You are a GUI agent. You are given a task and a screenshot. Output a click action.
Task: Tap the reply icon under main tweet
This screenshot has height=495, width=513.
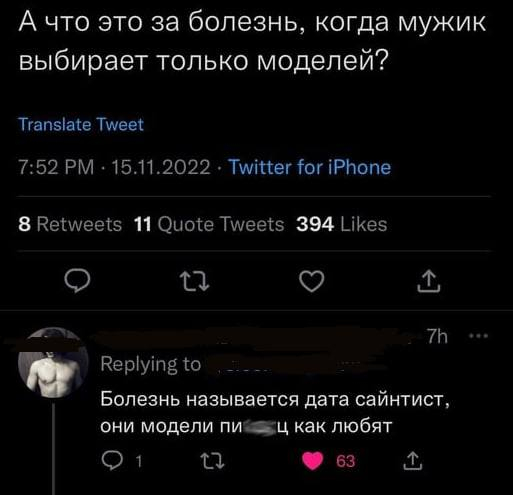pos(77,281)
